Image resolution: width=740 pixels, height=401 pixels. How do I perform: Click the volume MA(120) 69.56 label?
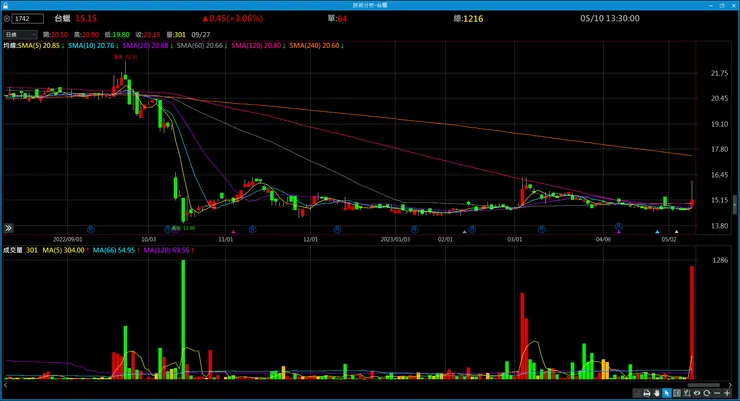[x=166, y=251]
